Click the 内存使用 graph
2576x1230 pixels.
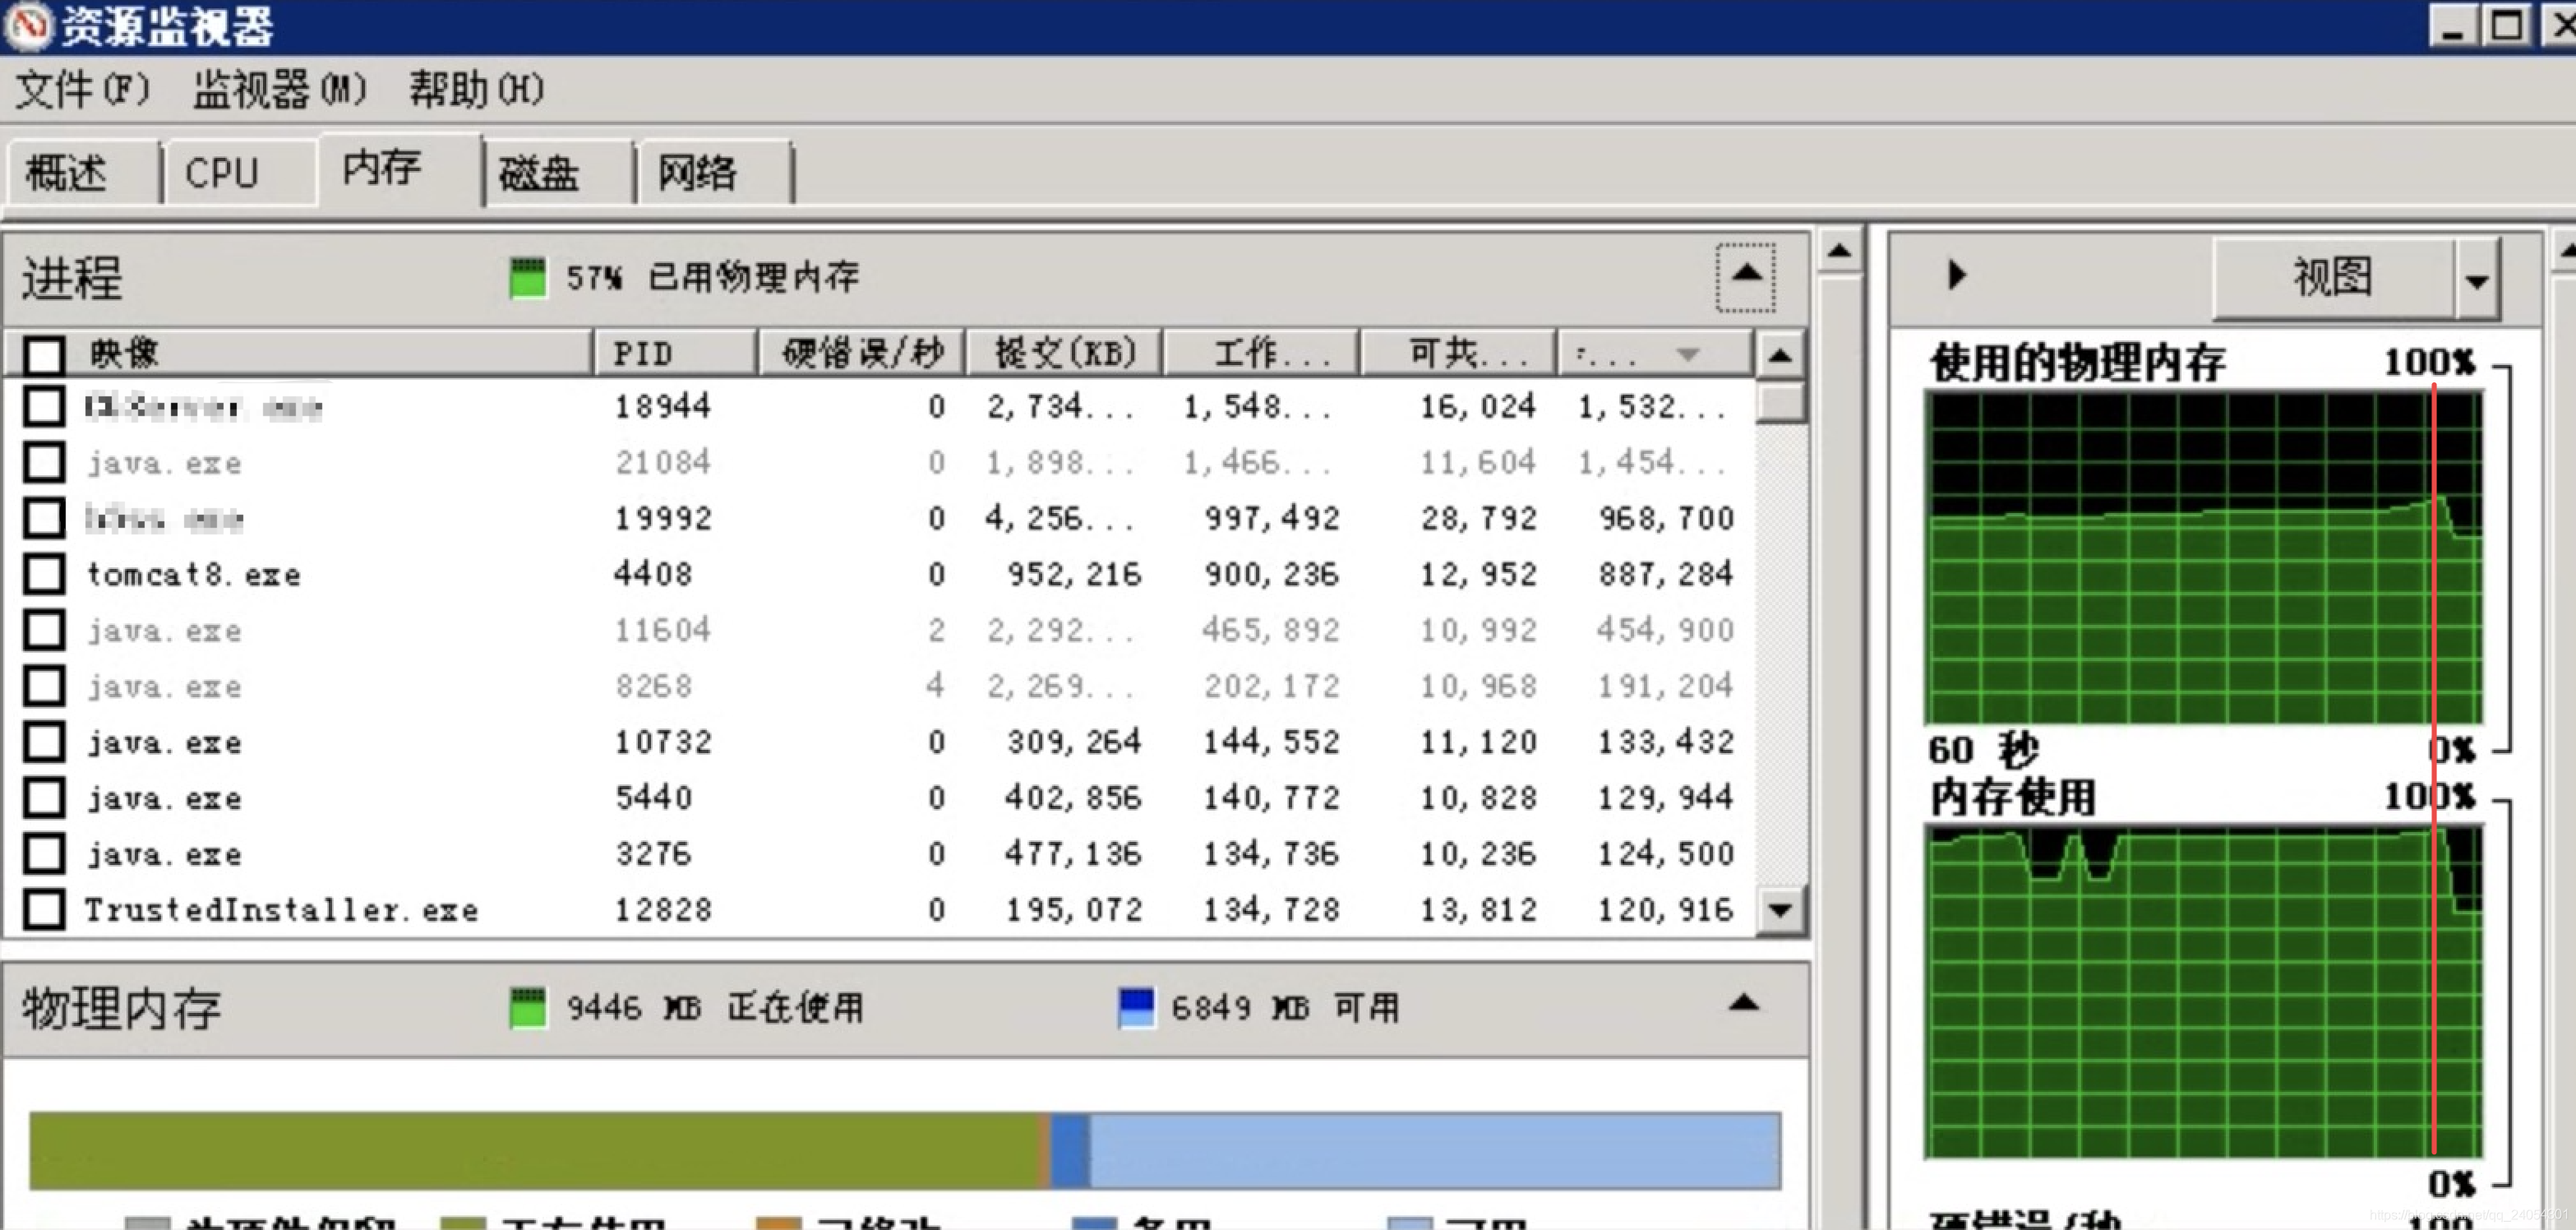coord(2204,992)
